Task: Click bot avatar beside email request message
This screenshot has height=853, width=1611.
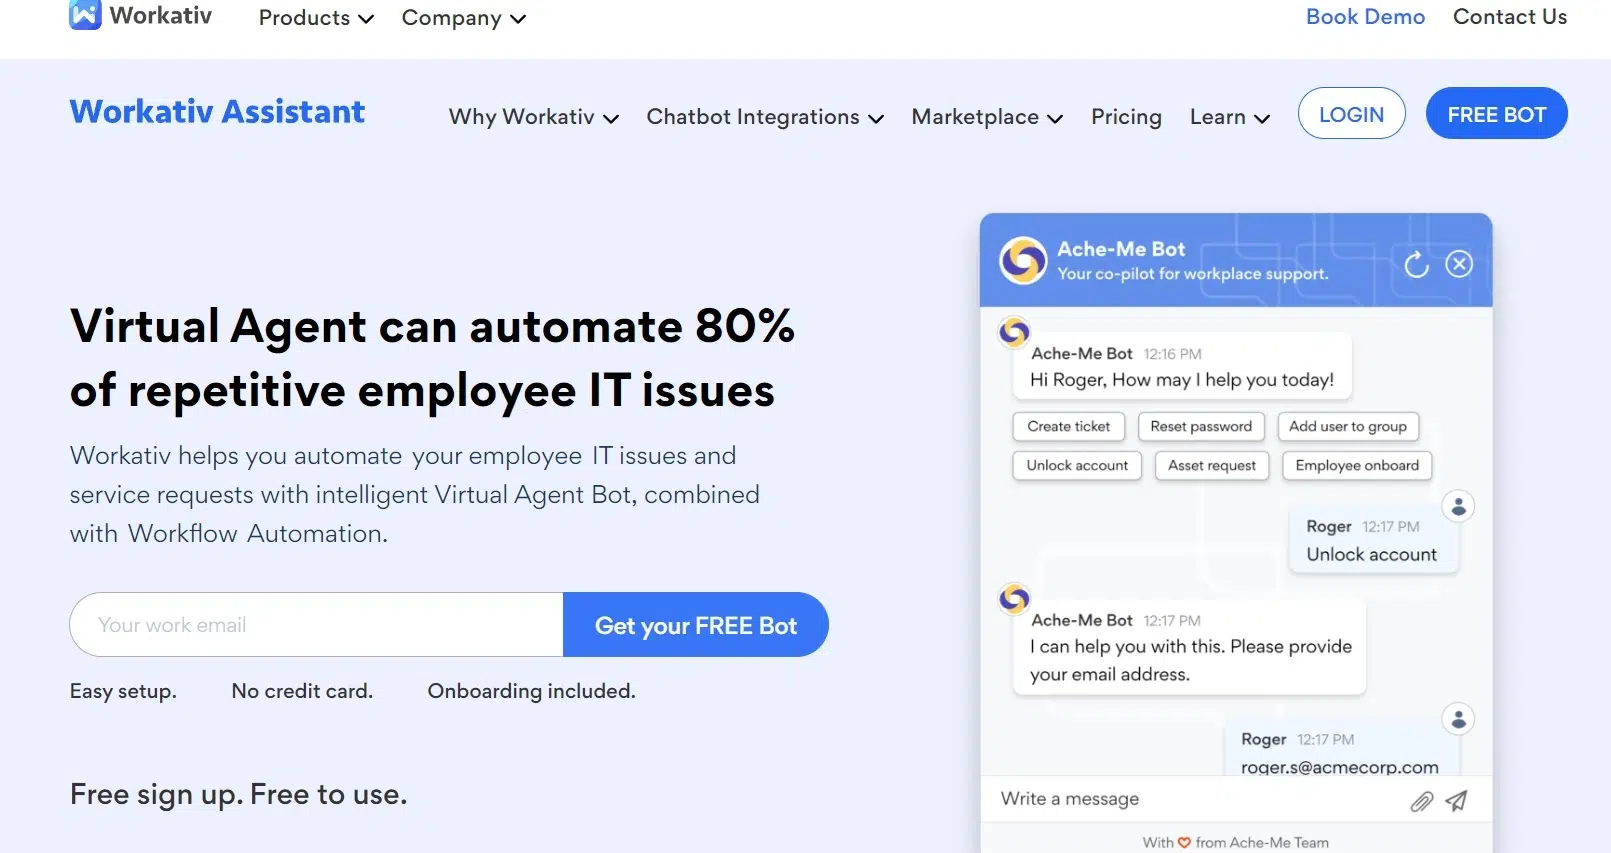Action: tap(1014, 598)
